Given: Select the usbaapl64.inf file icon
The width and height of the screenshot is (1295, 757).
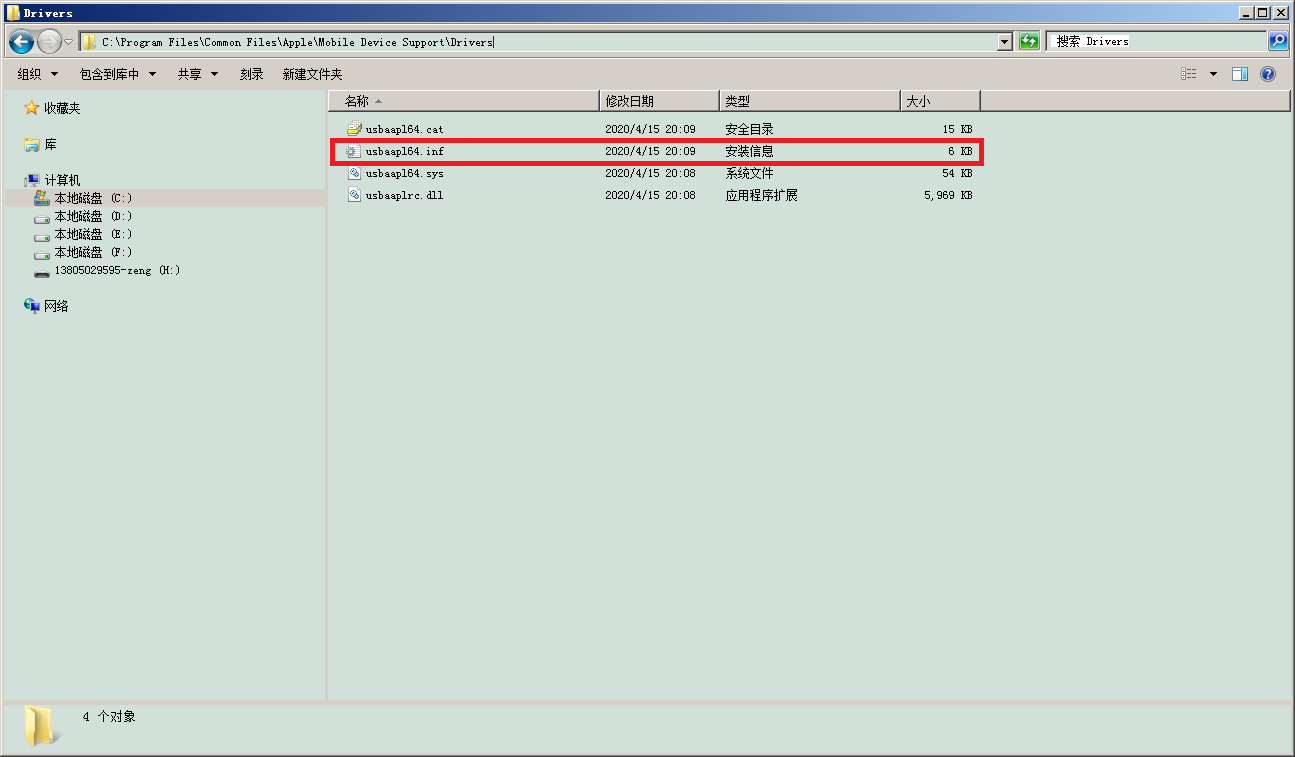Looking at the screenshot, I should (353, 151).
